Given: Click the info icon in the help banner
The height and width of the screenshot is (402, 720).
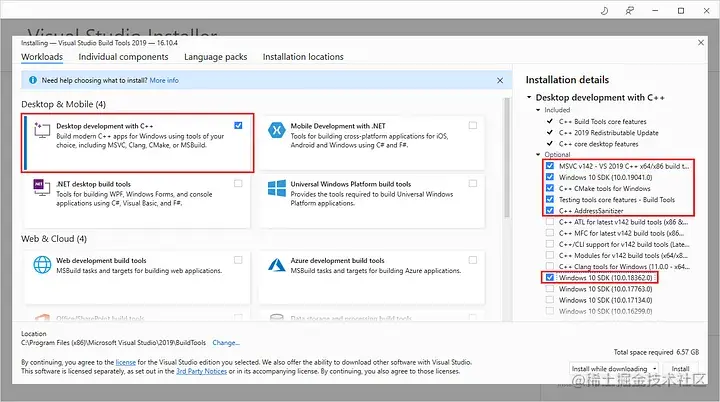Looking at the screenshot, I should (33, 80).
